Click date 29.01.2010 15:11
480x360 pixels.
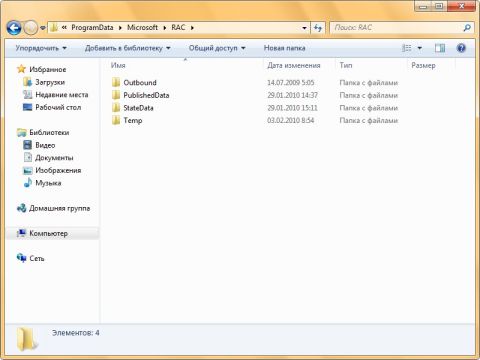(292, 108)
